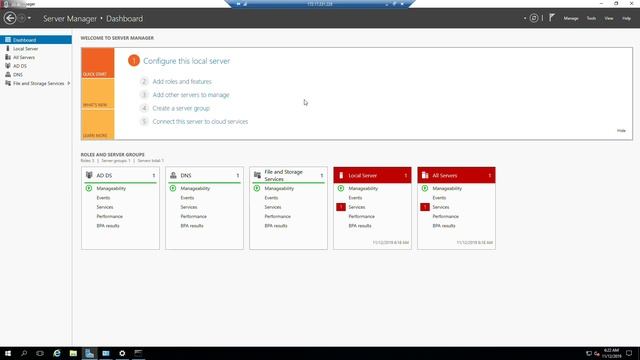The width and height of the screenshot is (640, 360).
Task: Select Dashboard in the sidebar
Action: pos(36,40)
